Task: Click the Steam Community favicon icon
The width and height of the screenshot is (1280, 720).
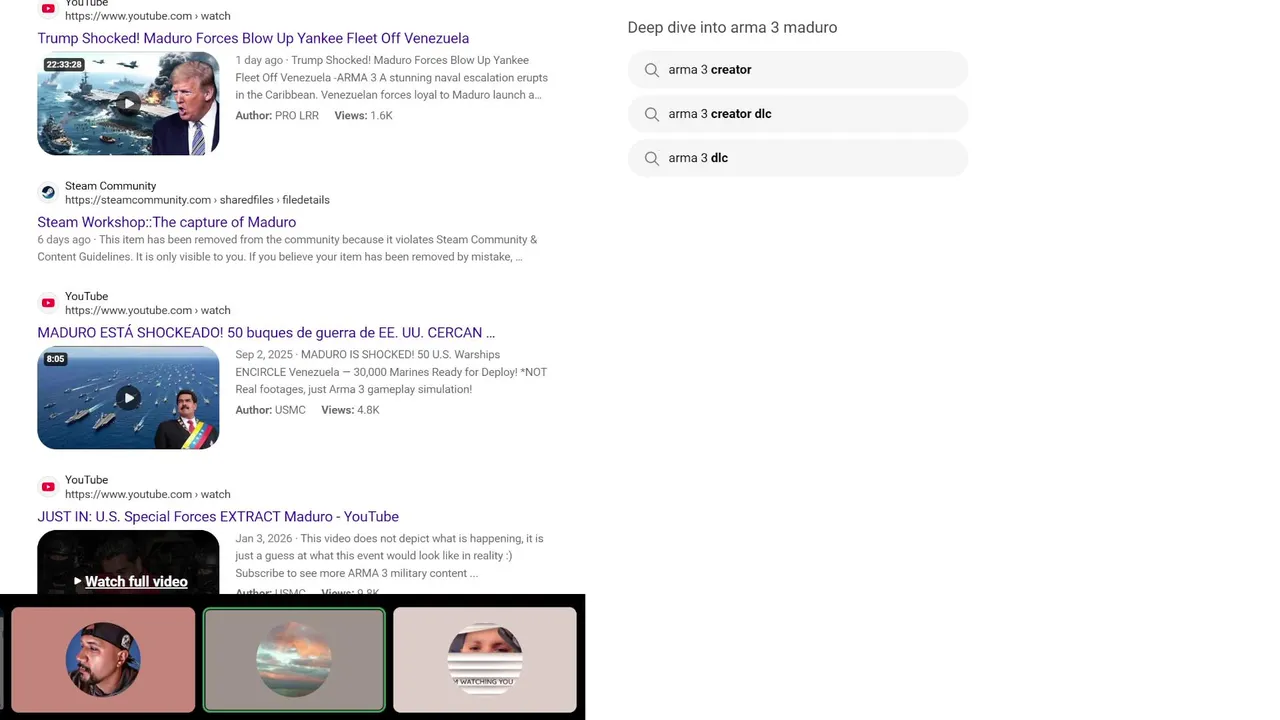Action: point(48,193)
